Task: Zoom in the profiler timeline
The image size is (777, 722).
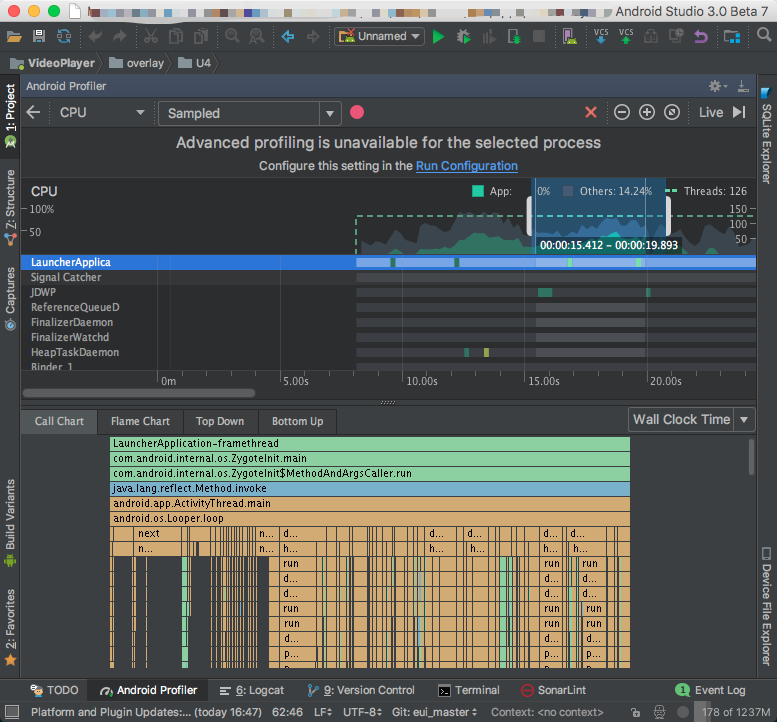Action: pos(647,112)
